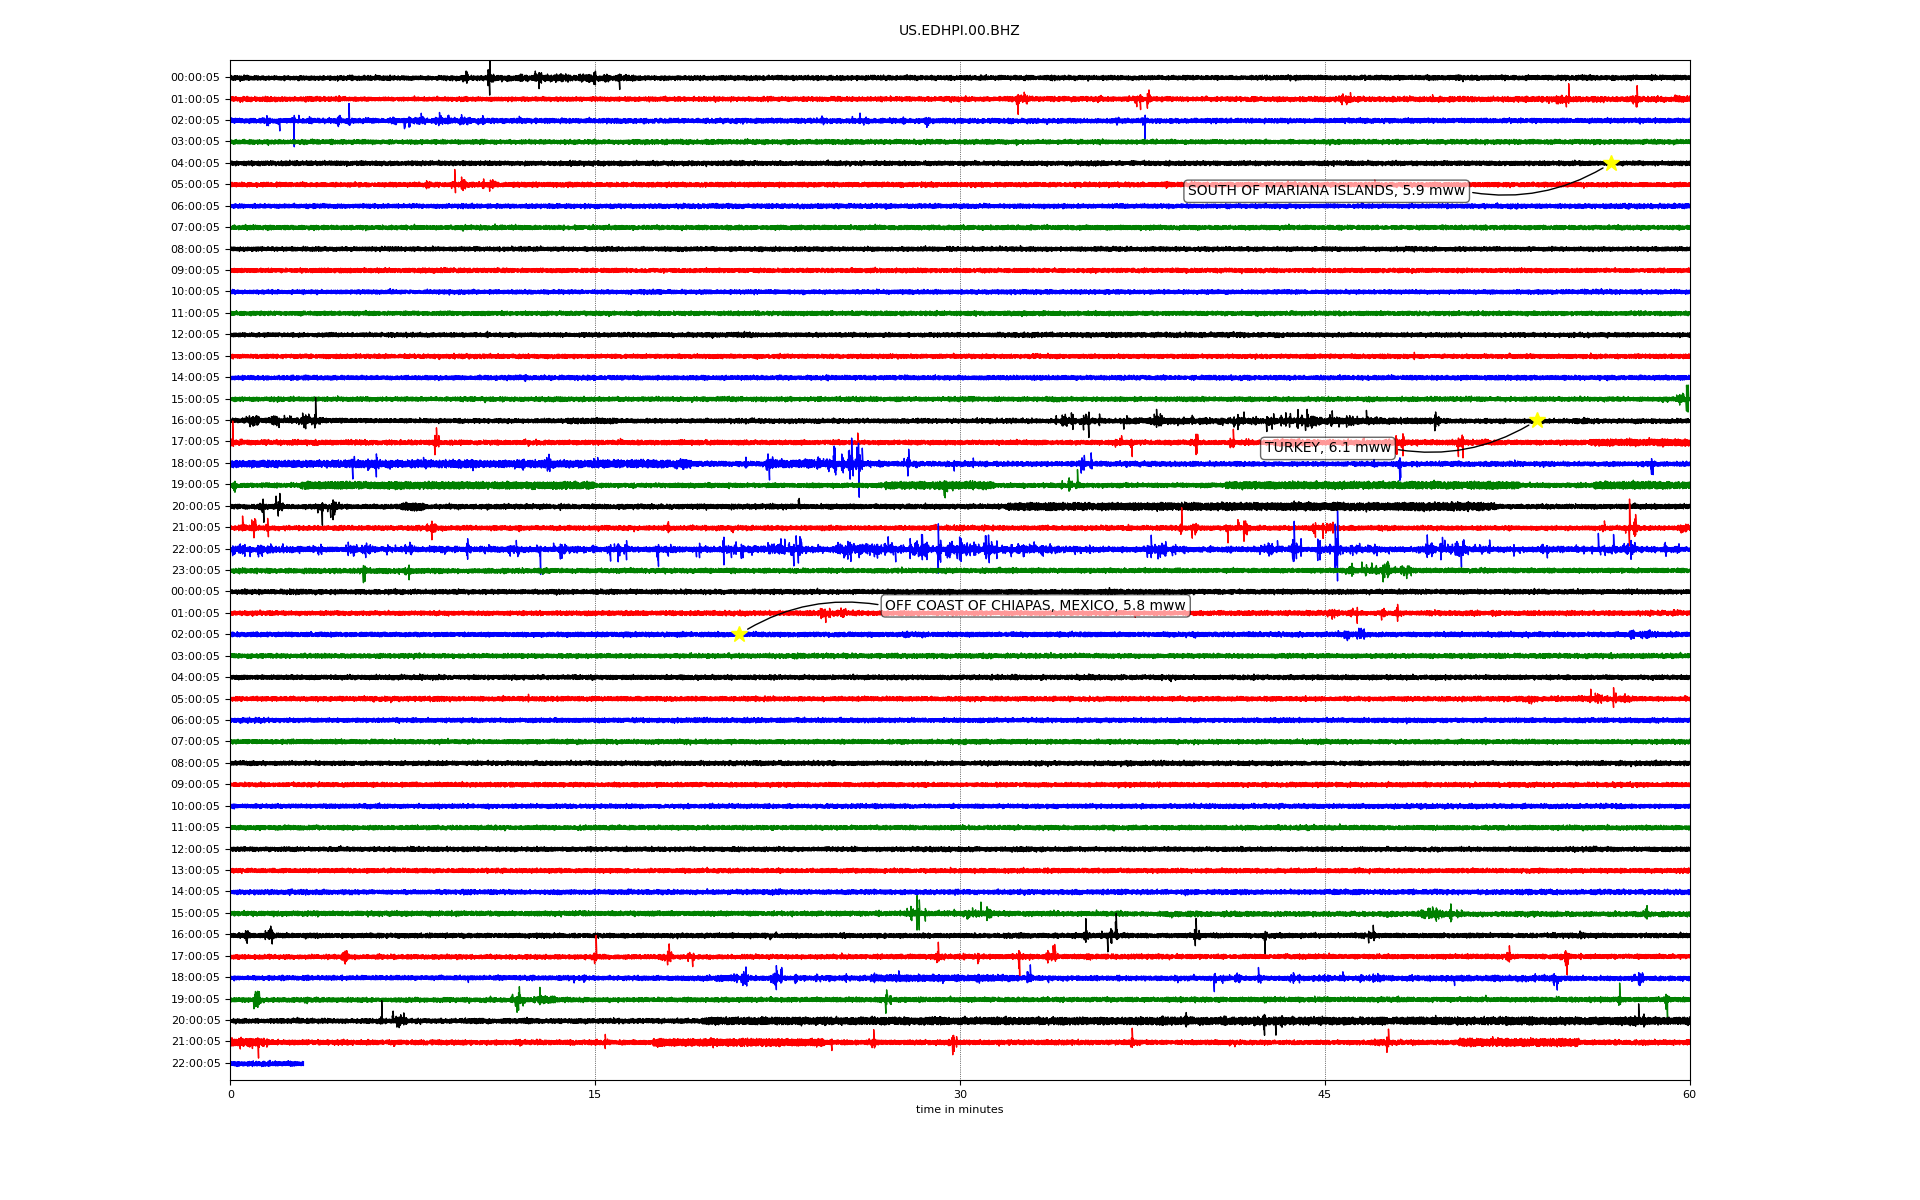
Task: Click the South of Mariana Islands star marker
Action: coord(1611,163)
